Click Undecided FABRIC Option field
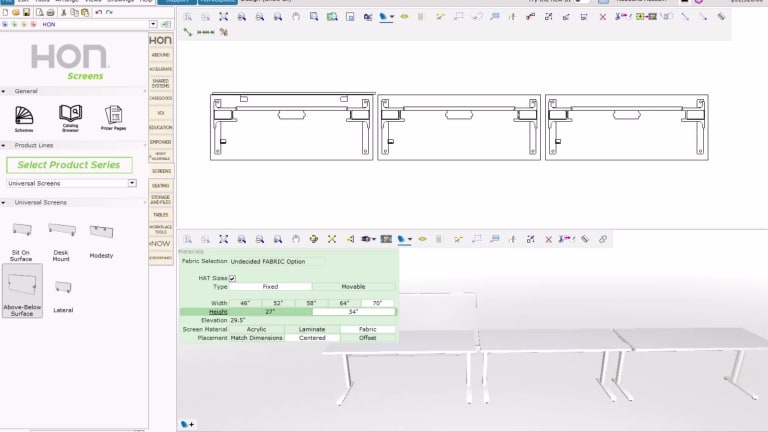The width and height of the screenshot is (768, 432). coord(277,262)
